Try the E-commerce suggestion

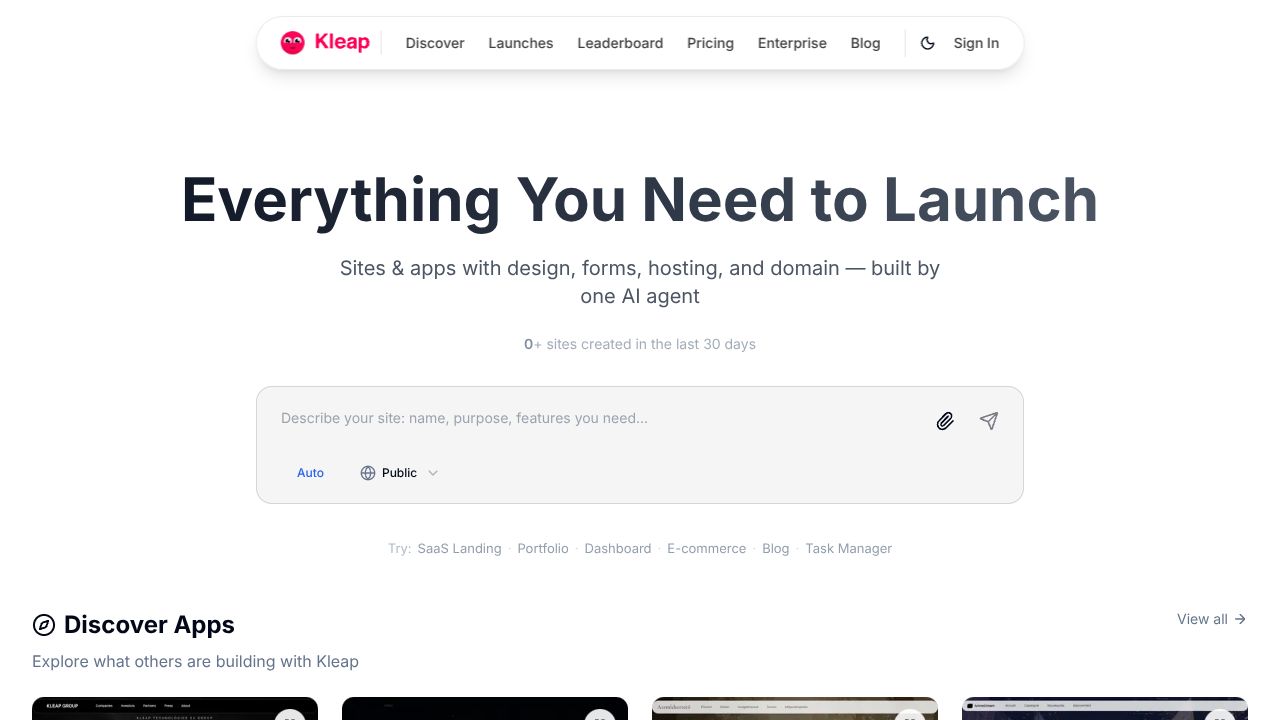click(x=706, y=548)
